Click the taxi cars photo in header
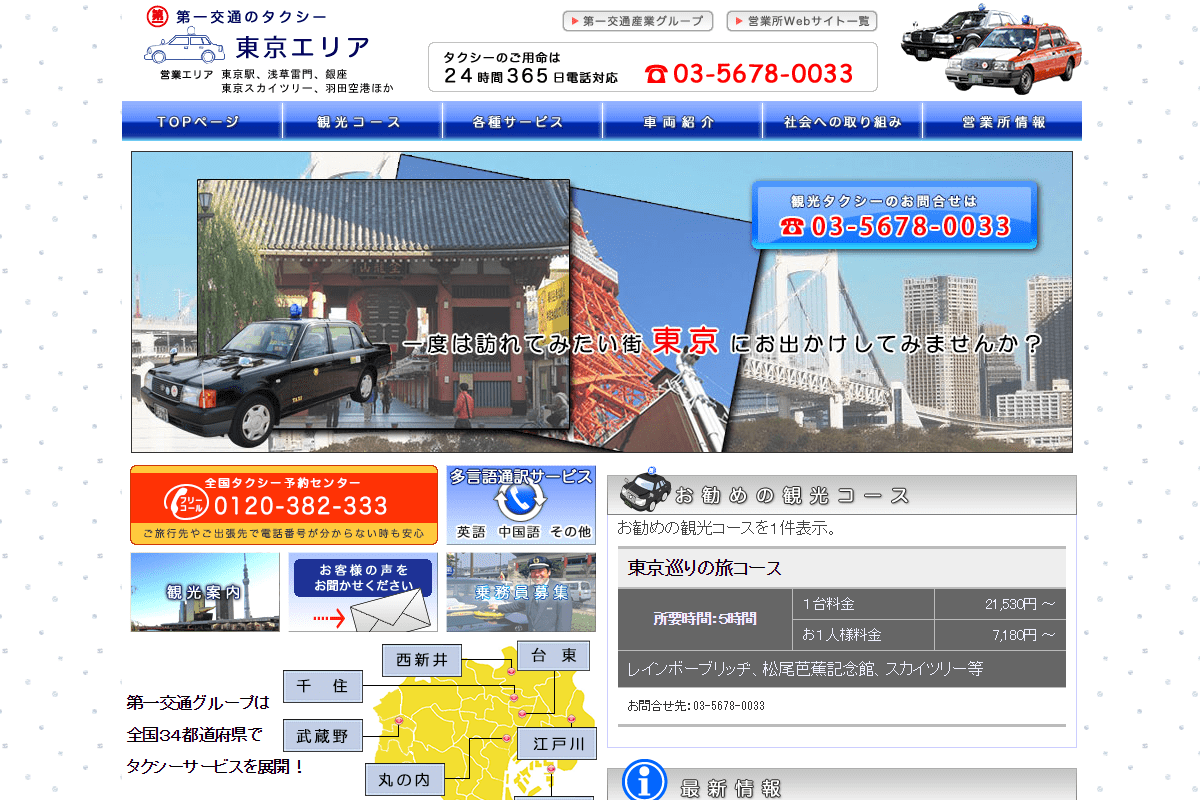 (992, 48)
